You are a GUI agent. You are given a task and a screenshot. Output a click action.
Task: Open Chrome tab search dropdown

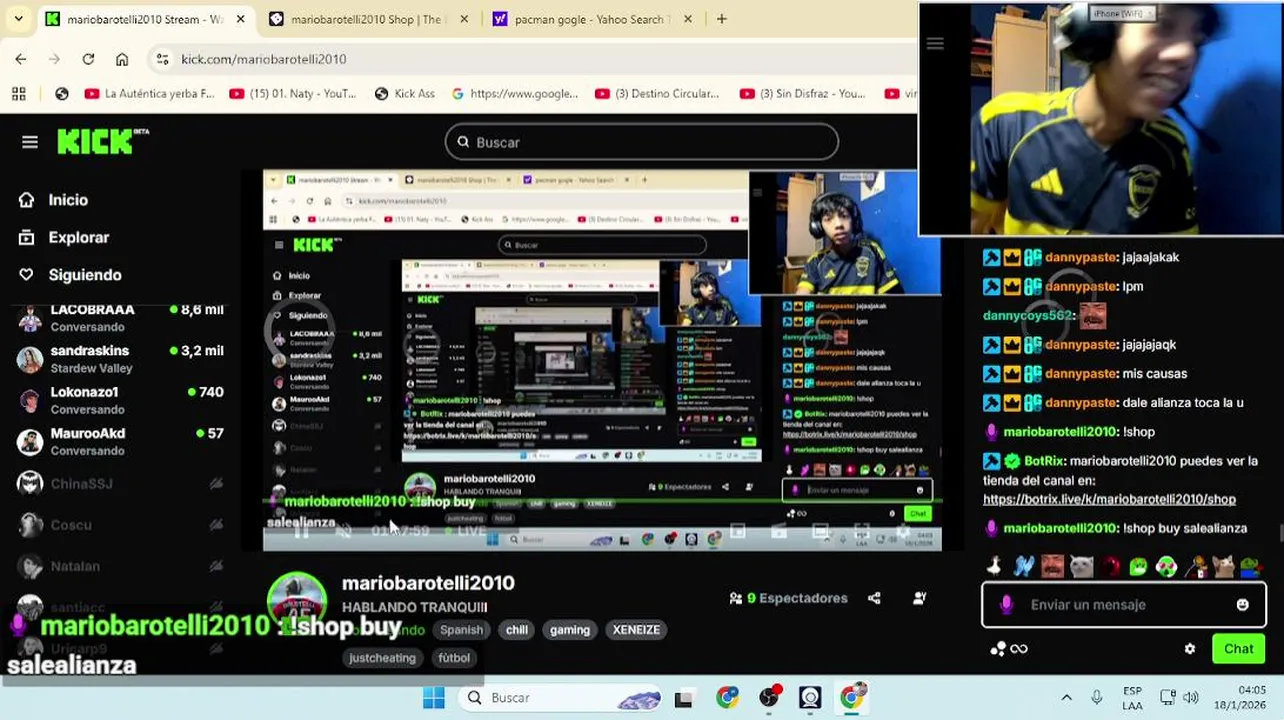tap(18, 19)
